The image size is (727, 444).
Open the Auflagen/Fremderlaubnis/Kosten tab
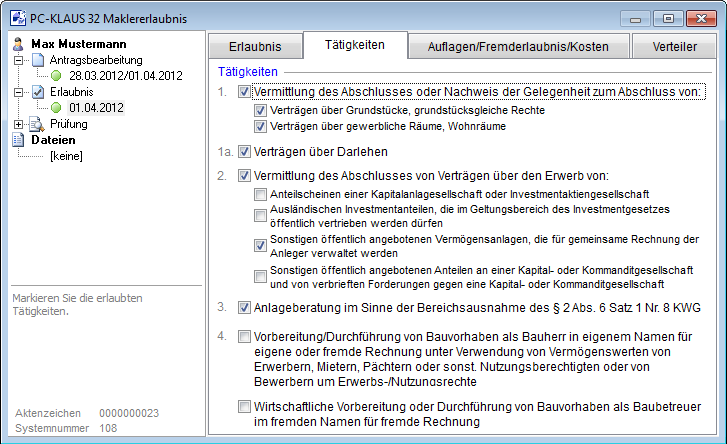point(517,46)
